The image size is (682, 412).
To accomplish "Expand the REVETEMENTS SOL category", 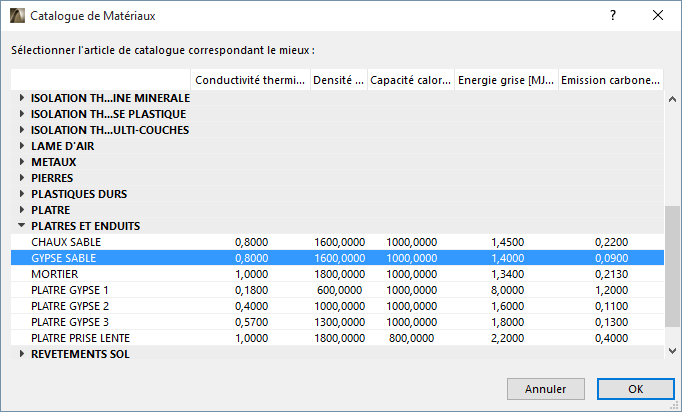I will coord(23,354).
